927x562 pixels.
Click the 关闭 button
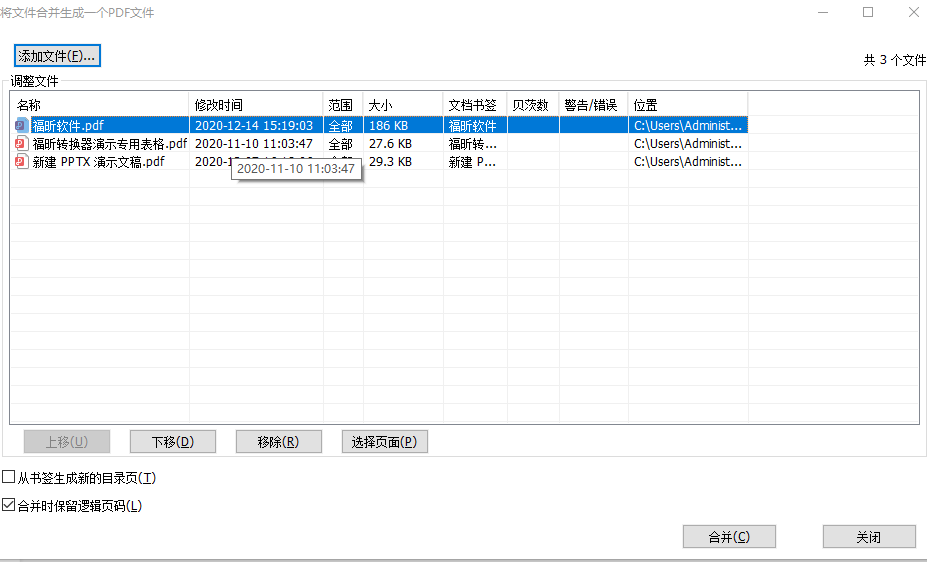point(869,537)
